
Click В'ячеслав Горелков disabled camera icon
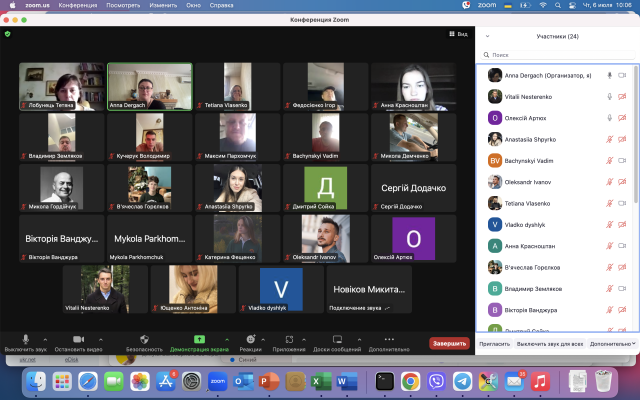(x=622, y=267)
